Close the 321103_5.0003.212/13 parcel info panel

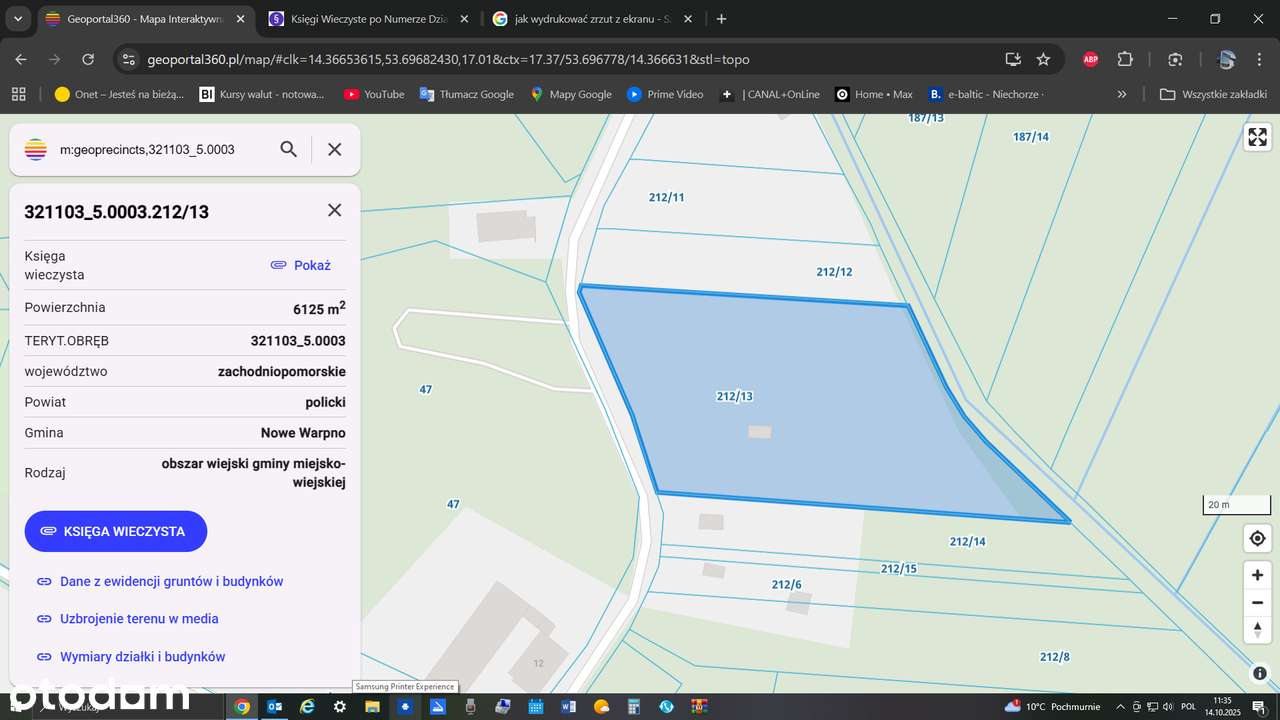click(335, 210)
